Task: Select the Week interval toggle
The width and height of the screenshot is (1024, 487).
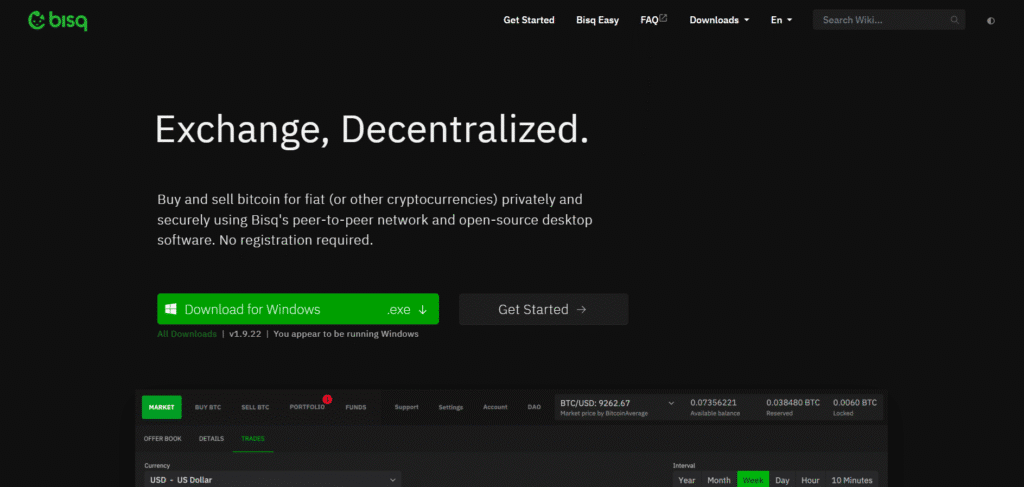Action: pos(750,480)
